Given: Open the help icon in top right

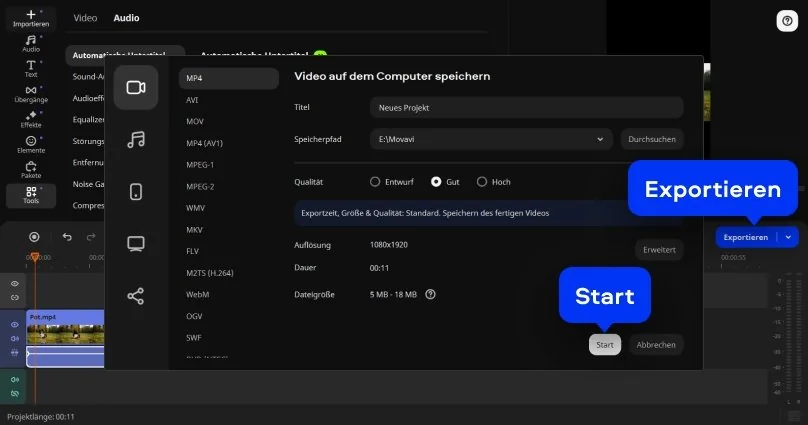Looking at the screenshot, I should tap(785, 21).
